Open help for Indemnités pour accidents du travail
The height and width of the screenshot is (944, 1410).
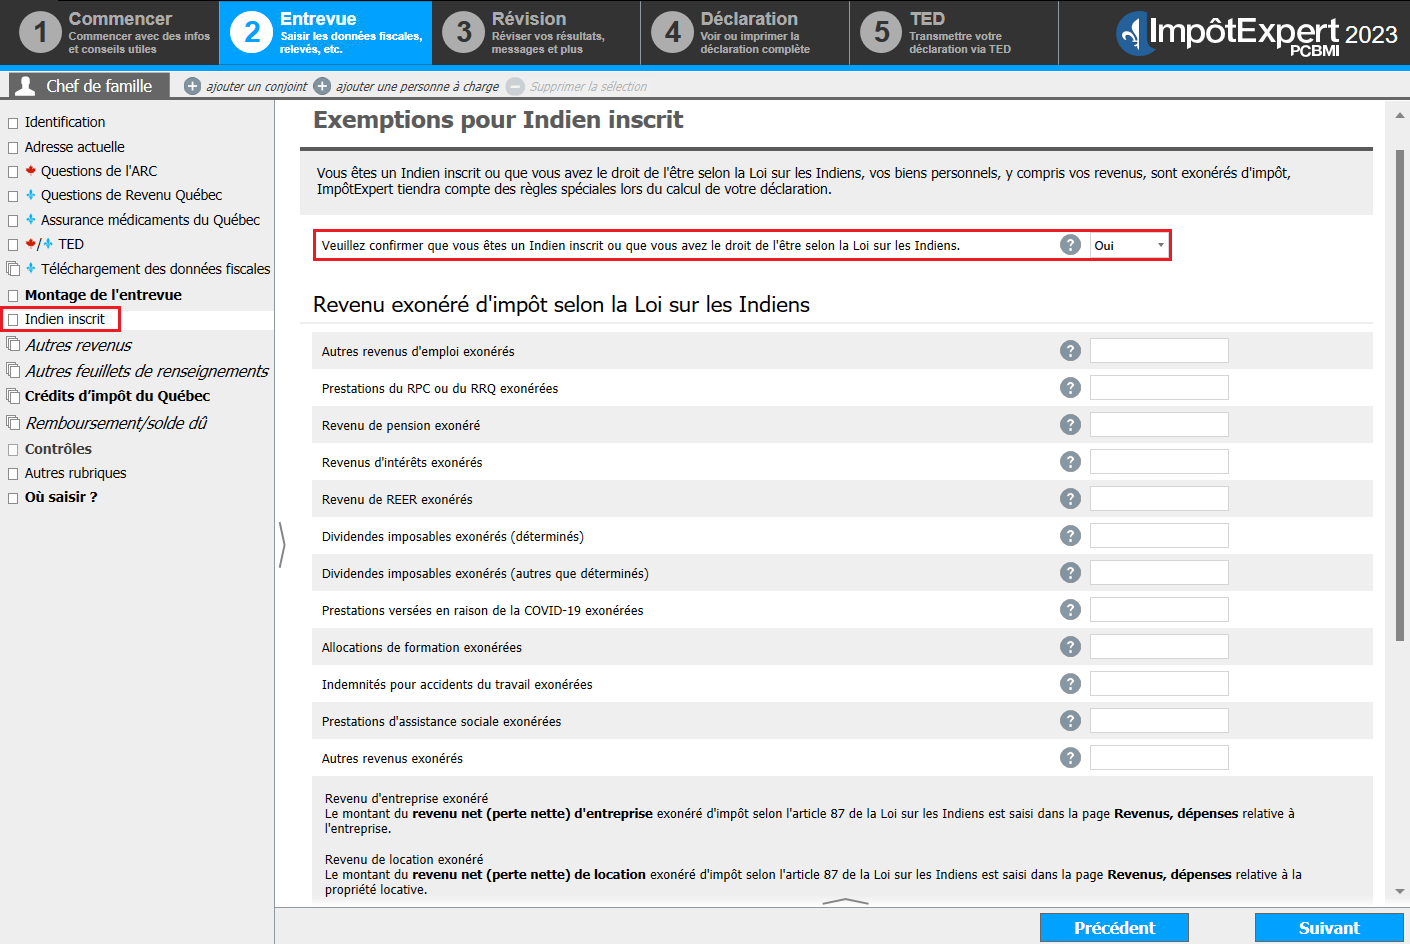click(1070, 684)
